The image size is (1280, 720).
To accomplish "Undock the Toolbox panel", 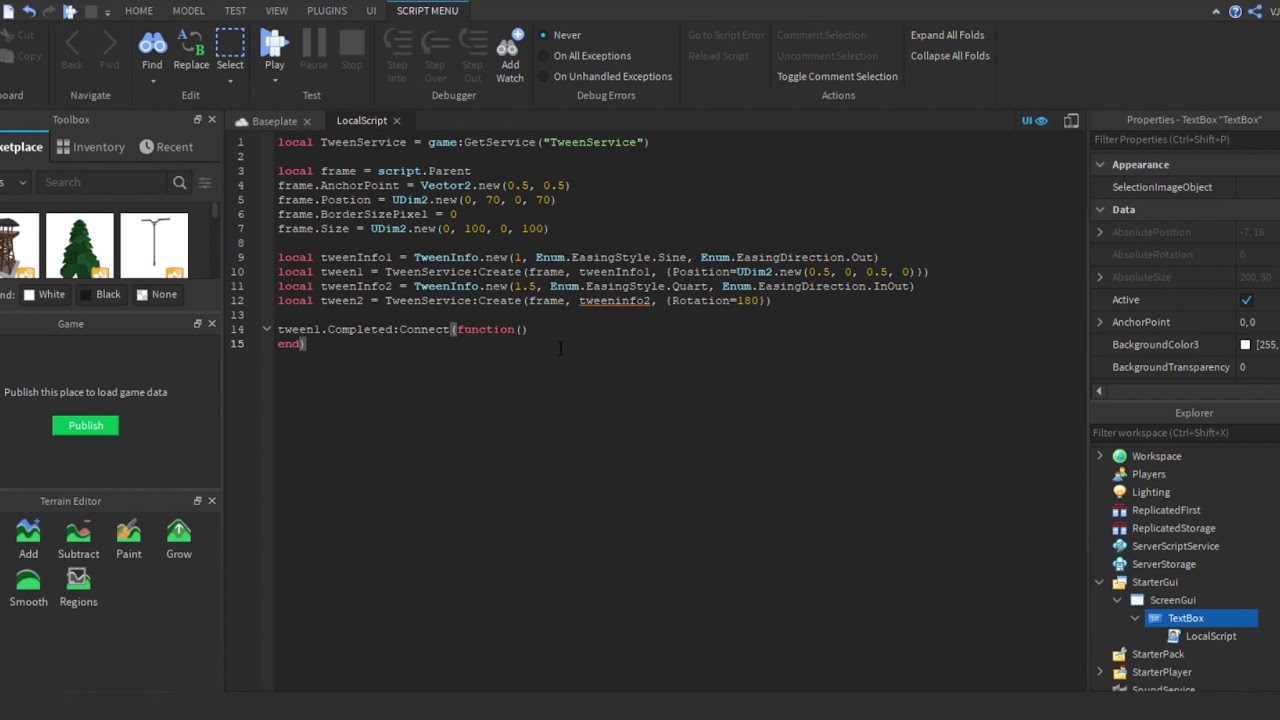I will 197,120.
